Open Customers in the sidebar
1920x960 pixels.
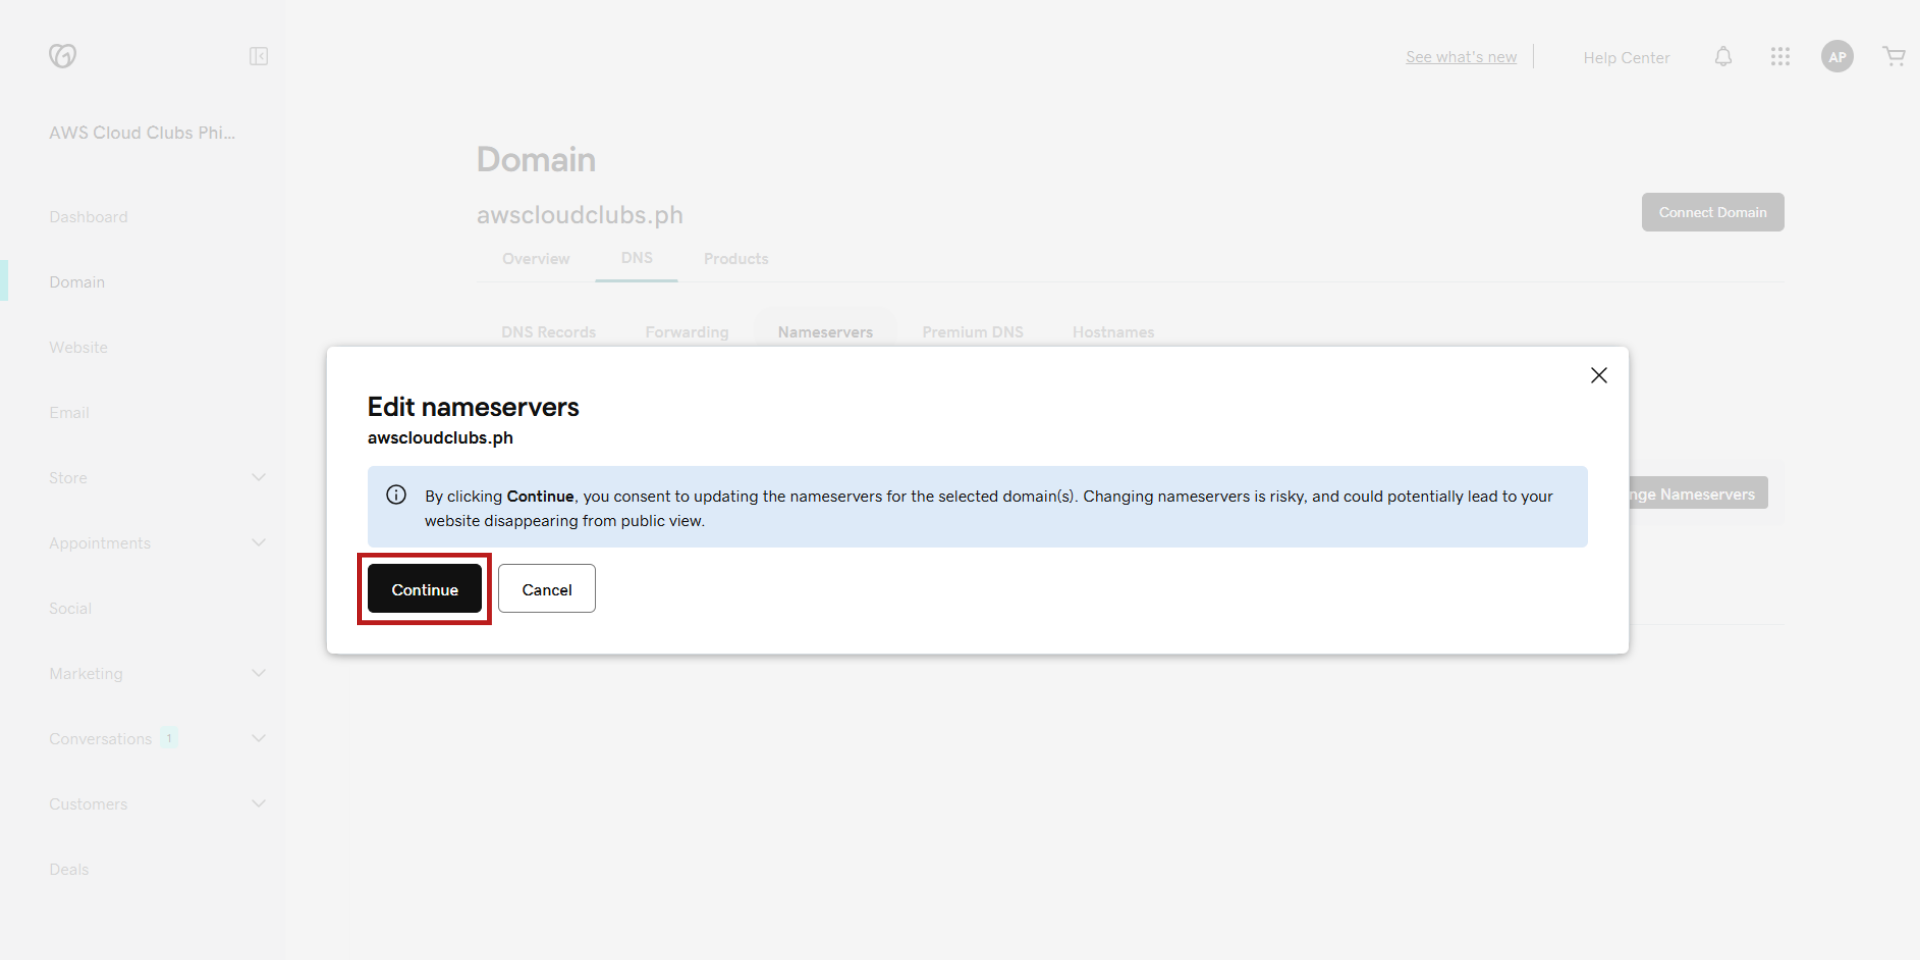click(x=88, y=804)
